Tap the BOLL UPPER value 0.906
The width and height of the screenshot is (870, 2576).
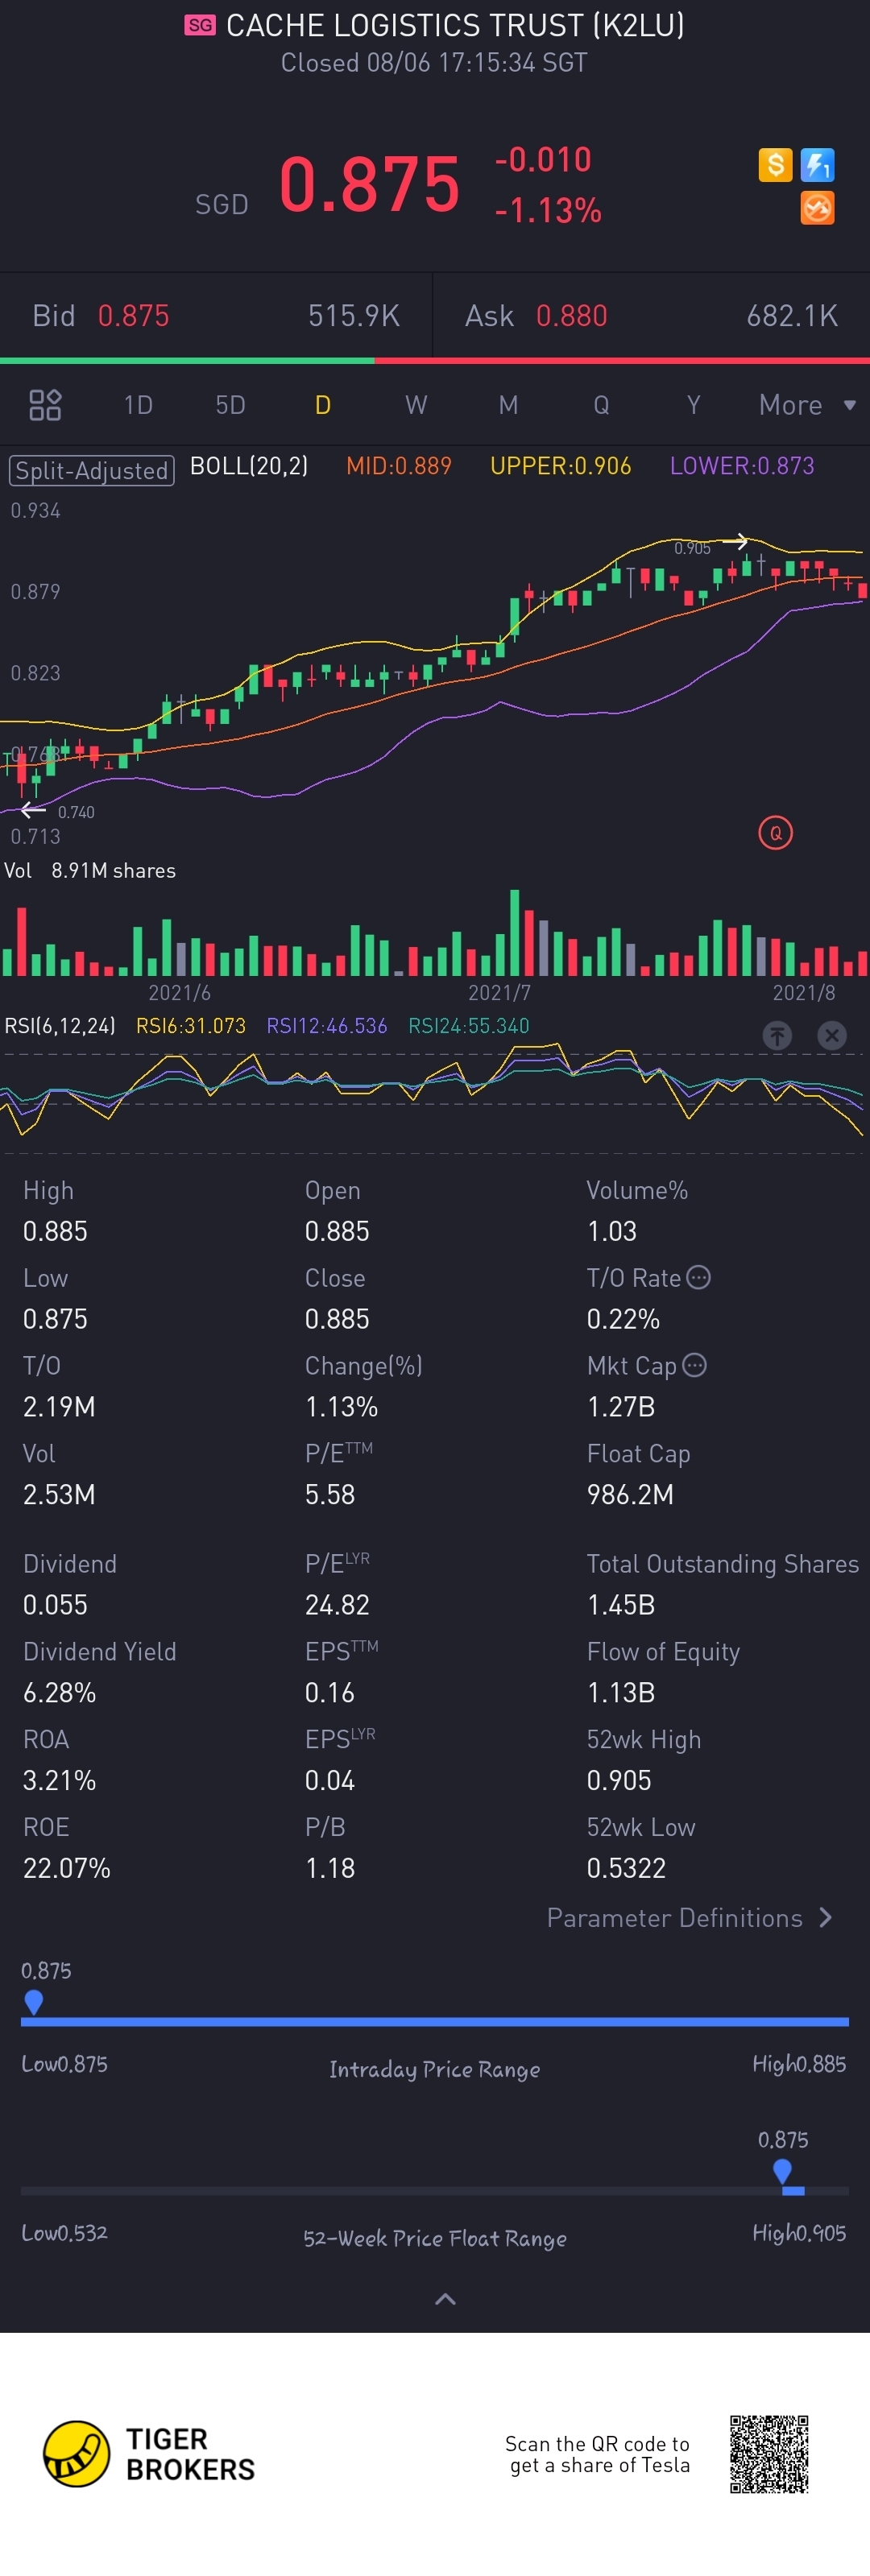[x=561, y=466]
